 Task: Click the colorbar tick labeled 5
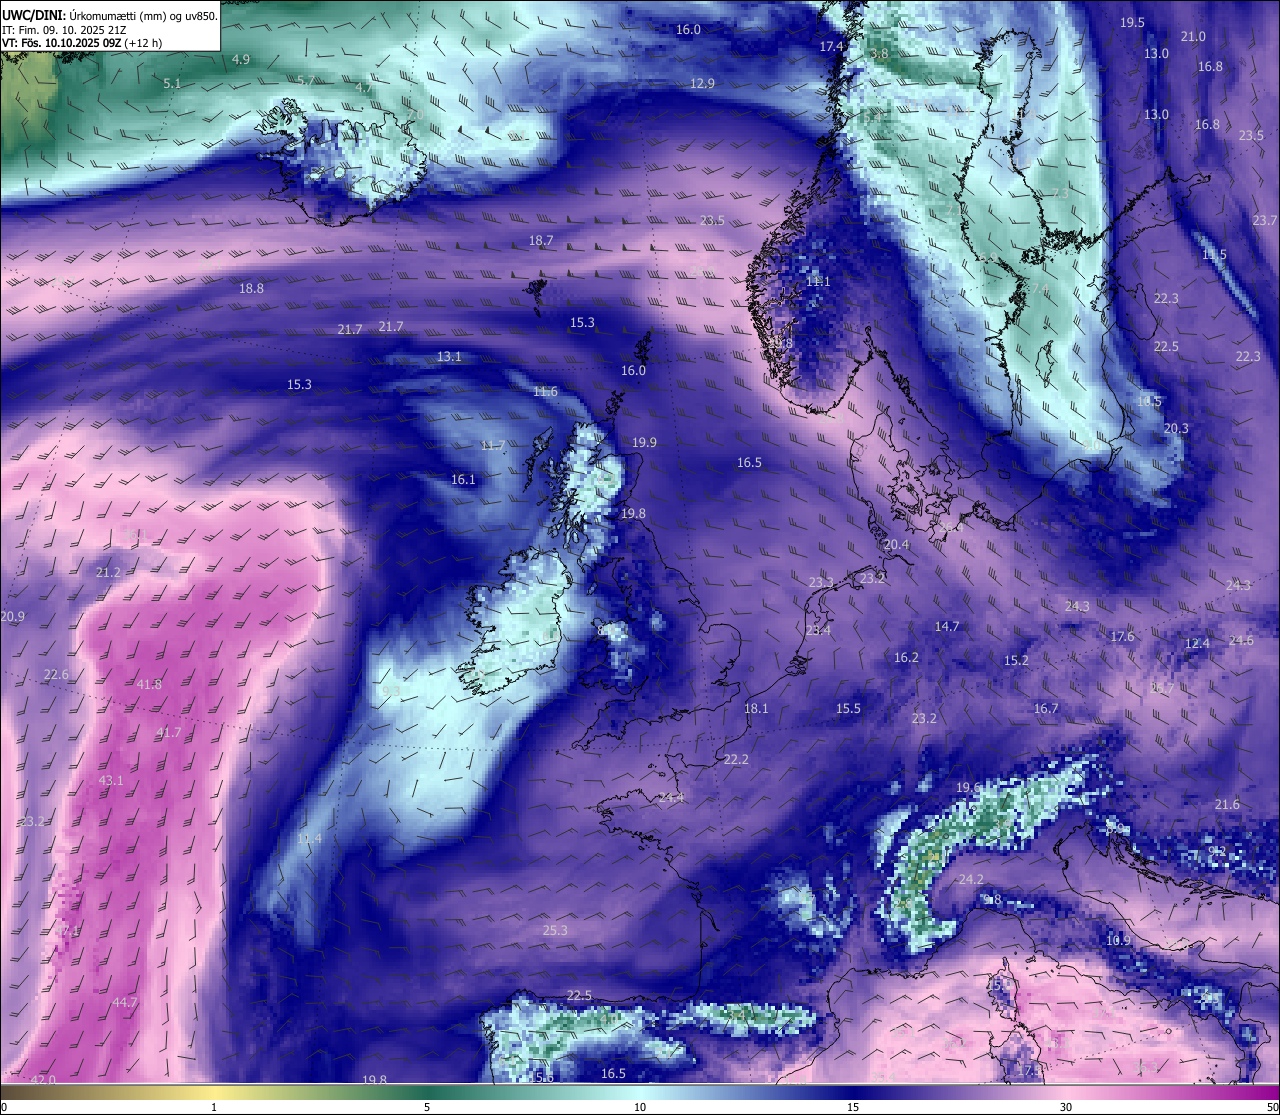(x=427, y=1107)
